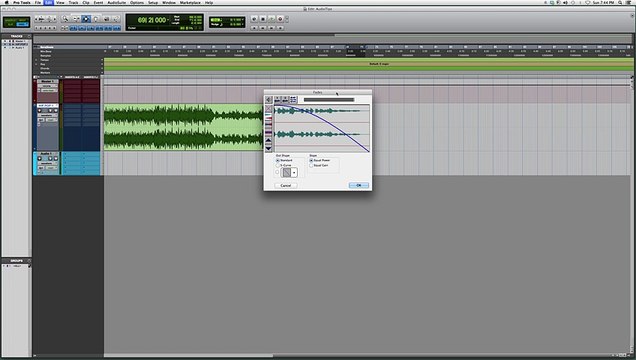The width and height of the screenshot is (636, 360).
Task: Select the Equal Gain slope radio
Action: click(311, 165)
